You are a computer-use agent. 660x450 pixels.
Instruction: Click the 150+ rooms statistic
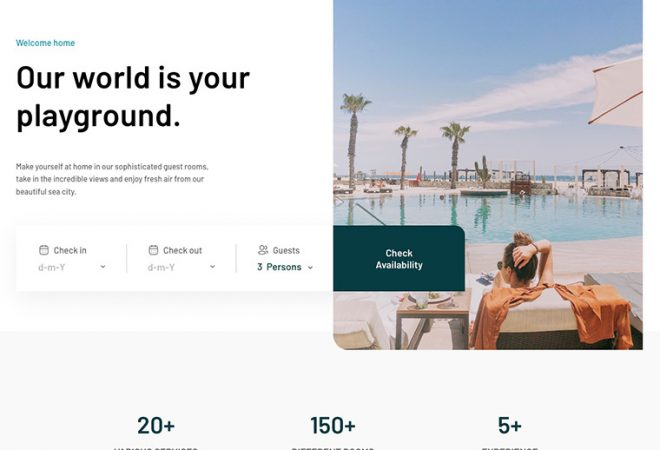pyautogui.click(x=333, y=425)
